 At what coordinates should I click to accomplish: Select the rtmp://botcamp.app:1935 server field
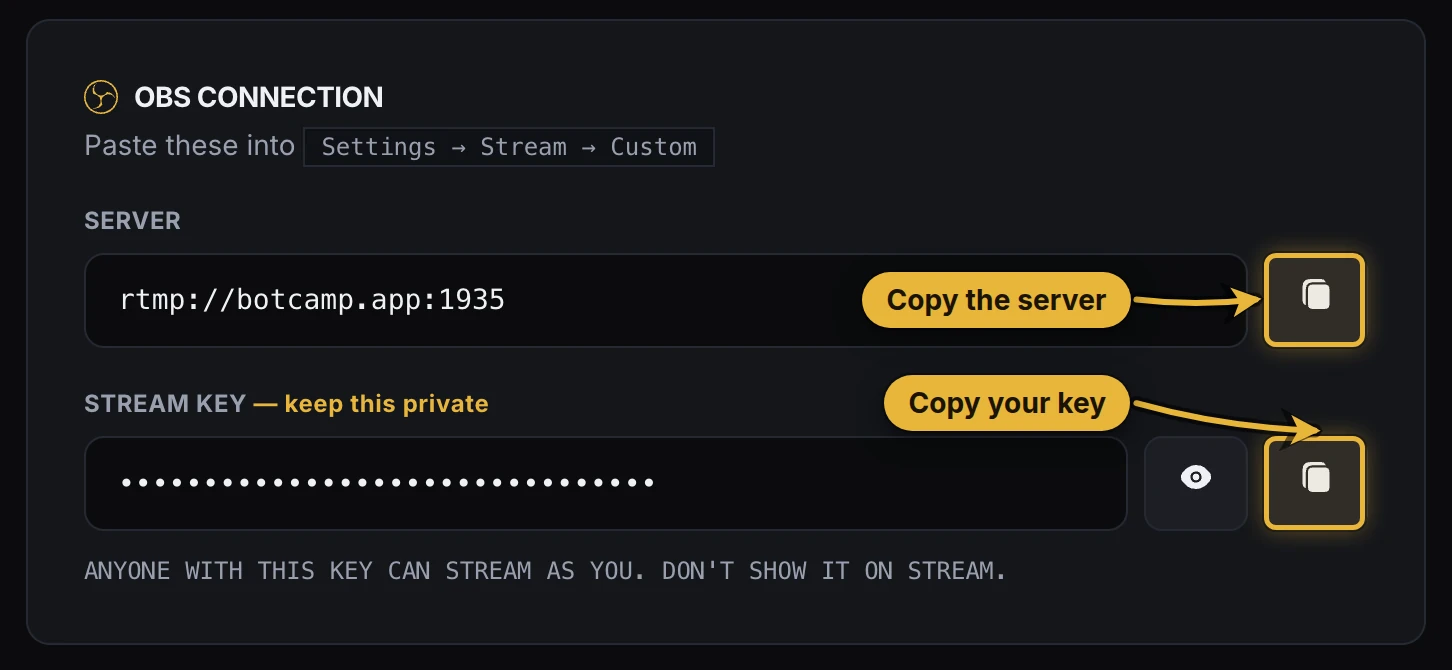point(665,300)
